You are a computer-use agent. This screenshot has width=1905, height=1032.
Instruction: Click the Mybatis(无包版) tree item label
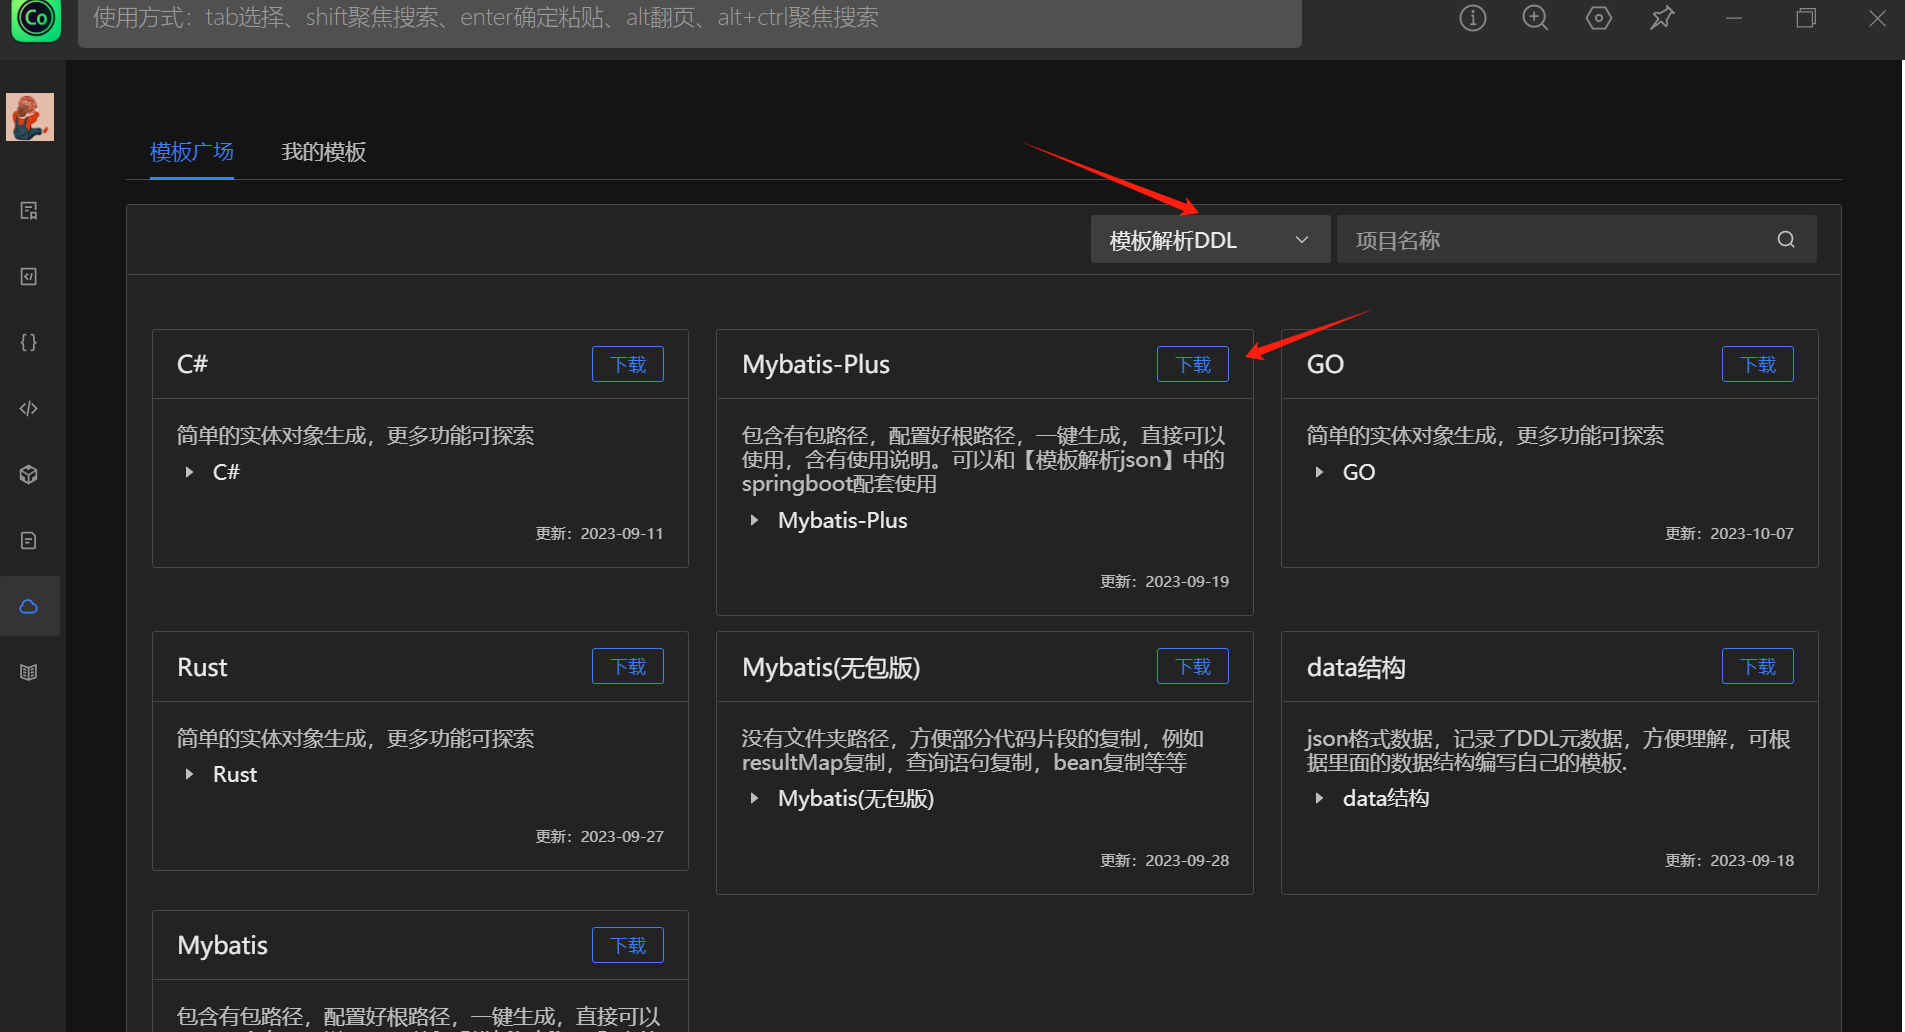[x=856, y=798]
